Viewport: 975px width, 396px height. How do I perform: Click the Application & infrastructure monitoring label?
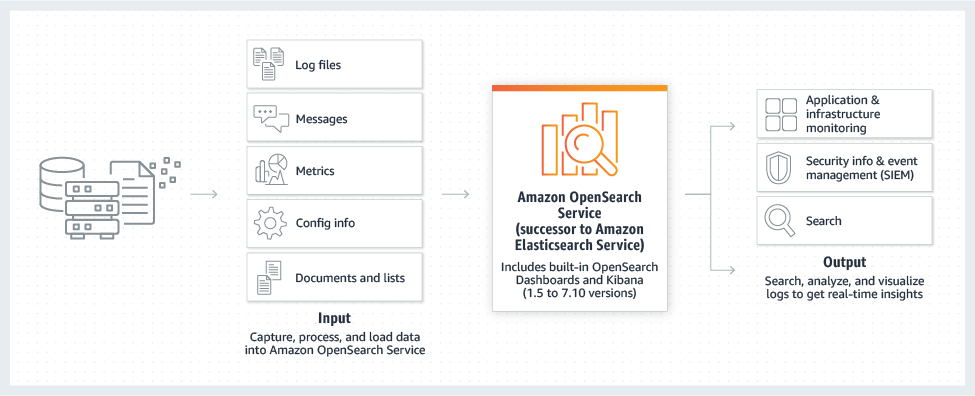pos(843,114)
